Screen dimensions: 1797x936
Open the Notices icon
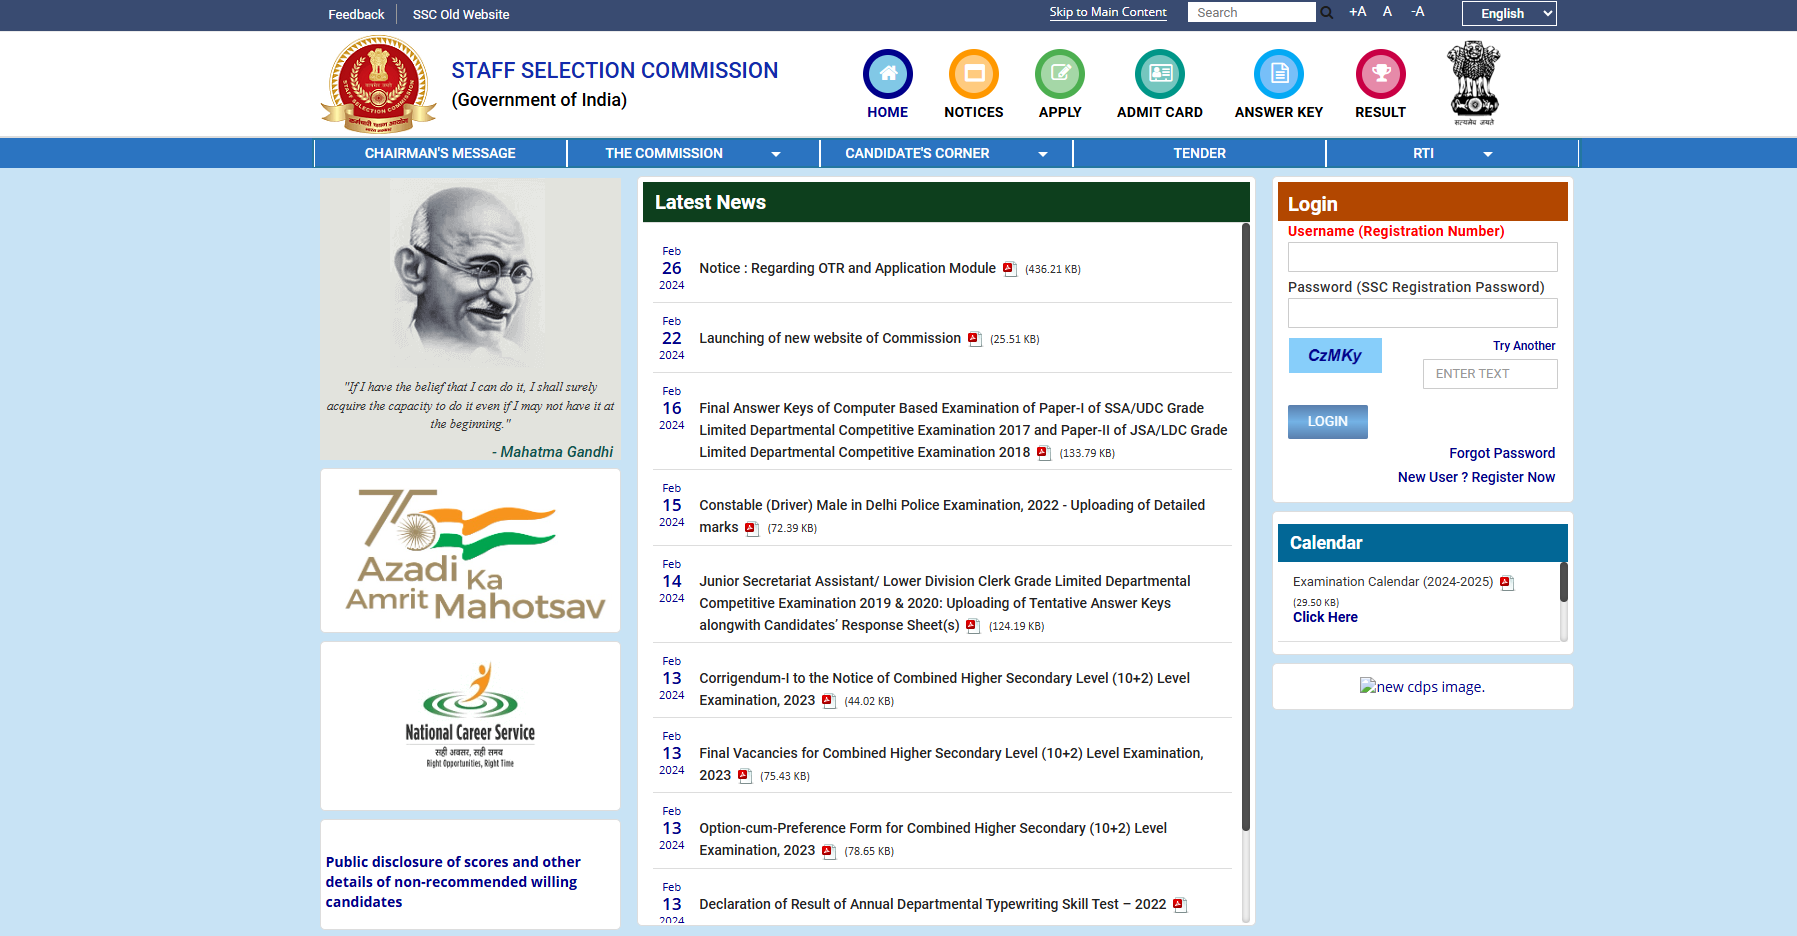(x=973, y=74)
